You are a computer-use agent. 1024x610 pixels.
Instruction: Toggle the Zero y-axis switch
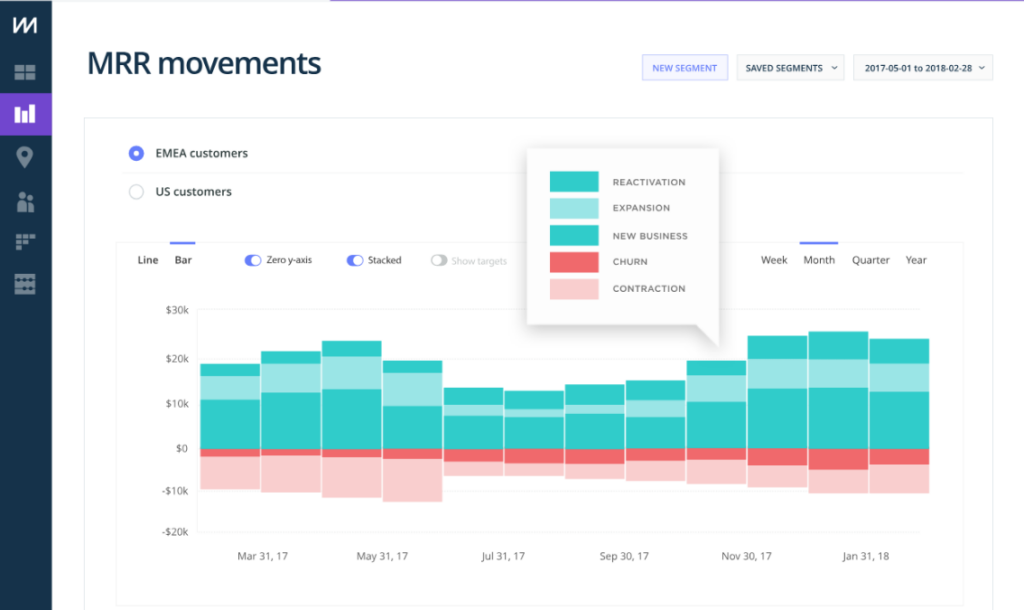(253, 261)
